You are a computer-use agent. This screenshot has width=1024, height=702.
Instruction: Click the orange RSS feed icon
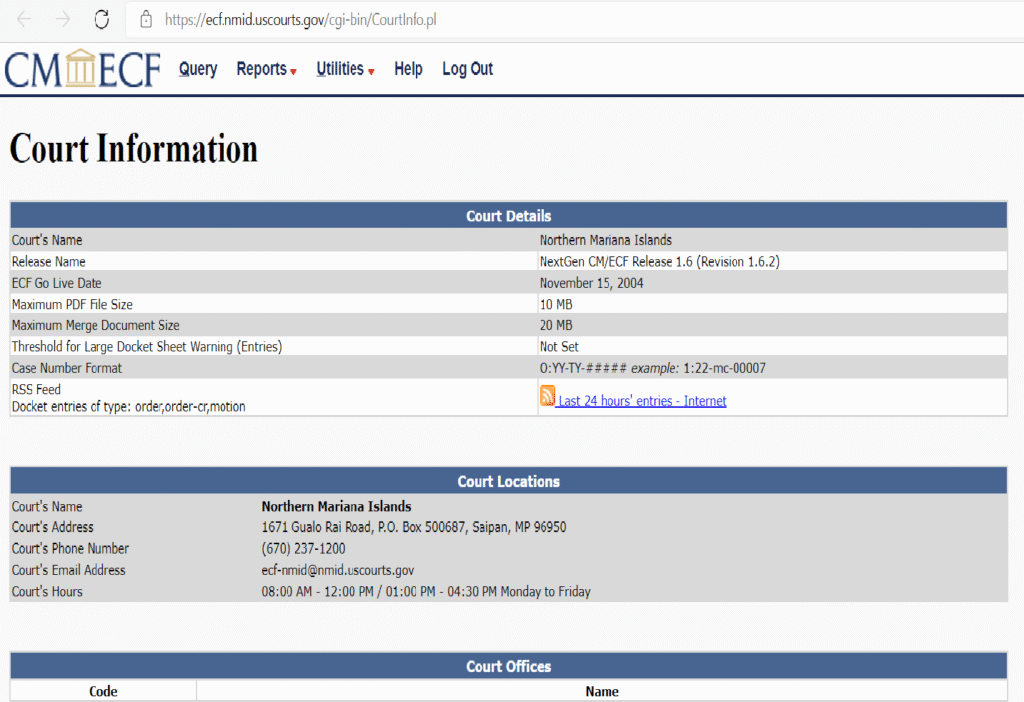[x=548, y=397]
